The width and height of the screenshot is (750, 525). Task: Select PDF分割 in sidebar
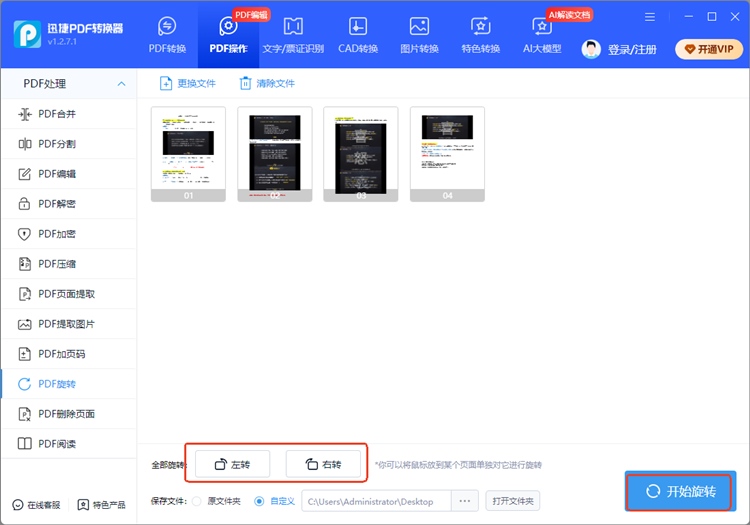[x=69, y=144]
